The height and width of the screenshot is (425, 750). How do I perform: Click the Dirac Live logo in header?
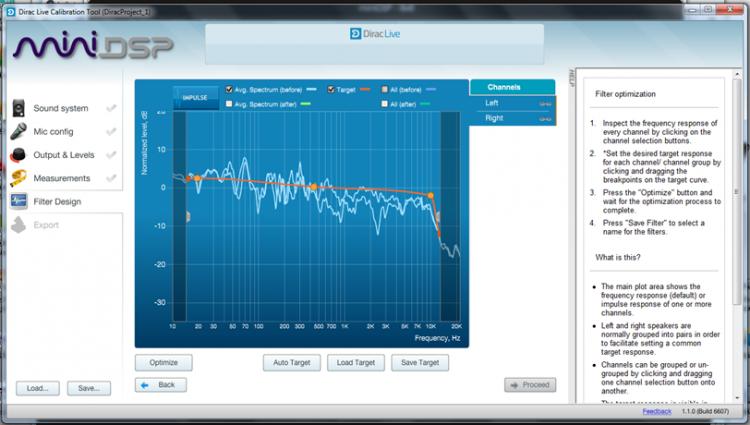[375, 34]
